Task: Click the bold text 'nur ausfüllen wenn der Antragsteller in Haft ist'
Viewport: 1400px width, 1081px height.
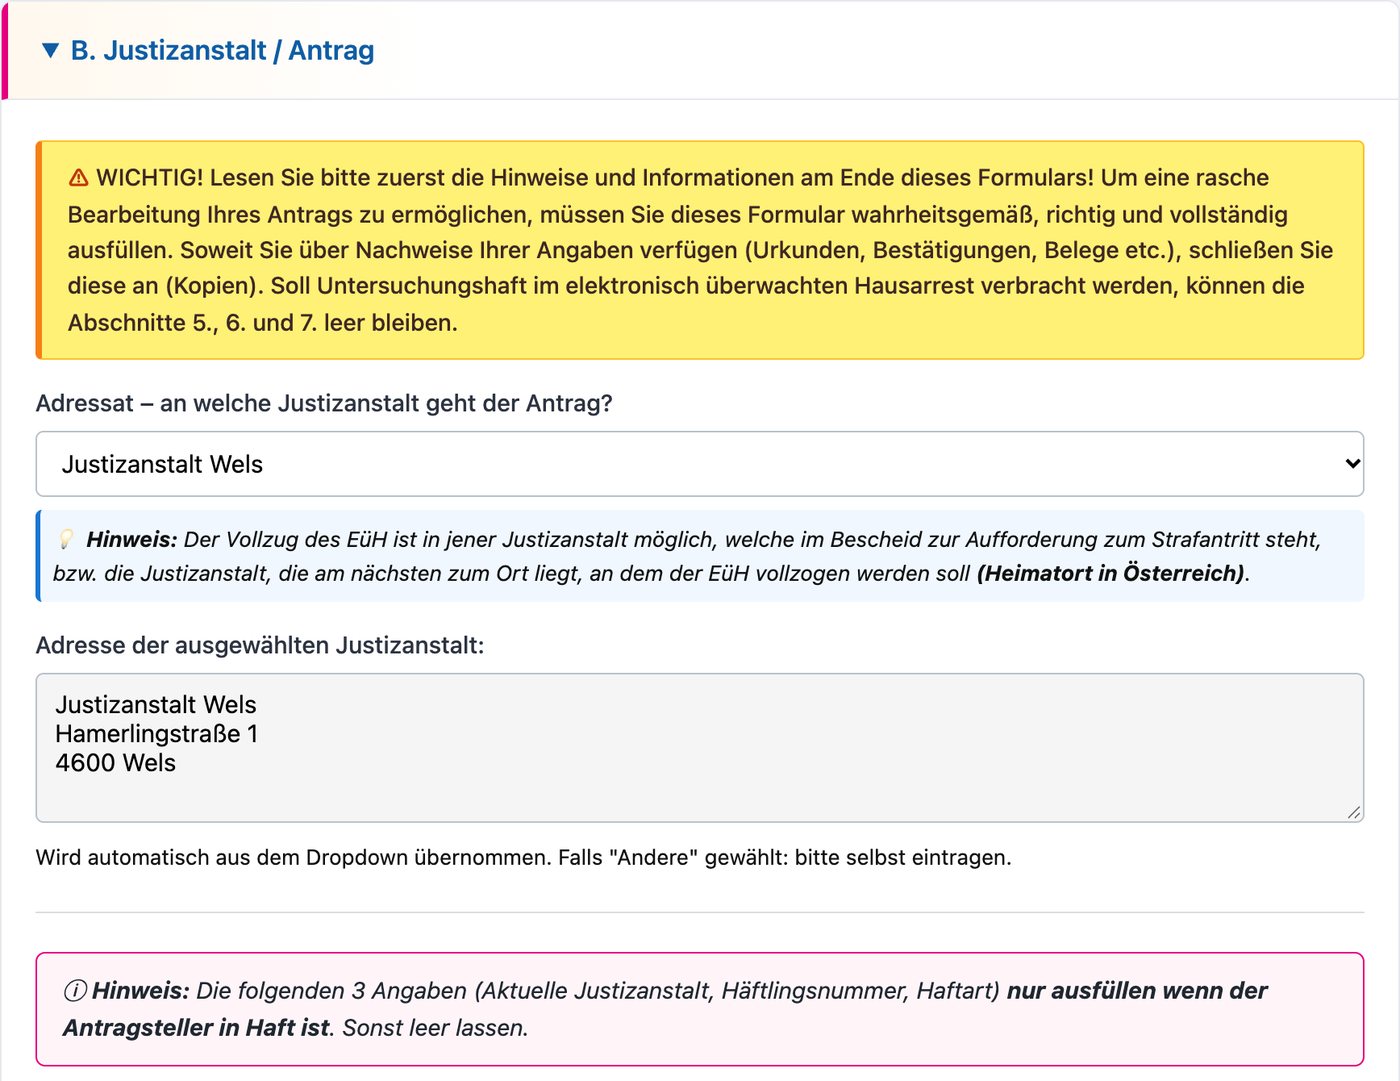Action: pyautogui.click(x=665, y=1009)
